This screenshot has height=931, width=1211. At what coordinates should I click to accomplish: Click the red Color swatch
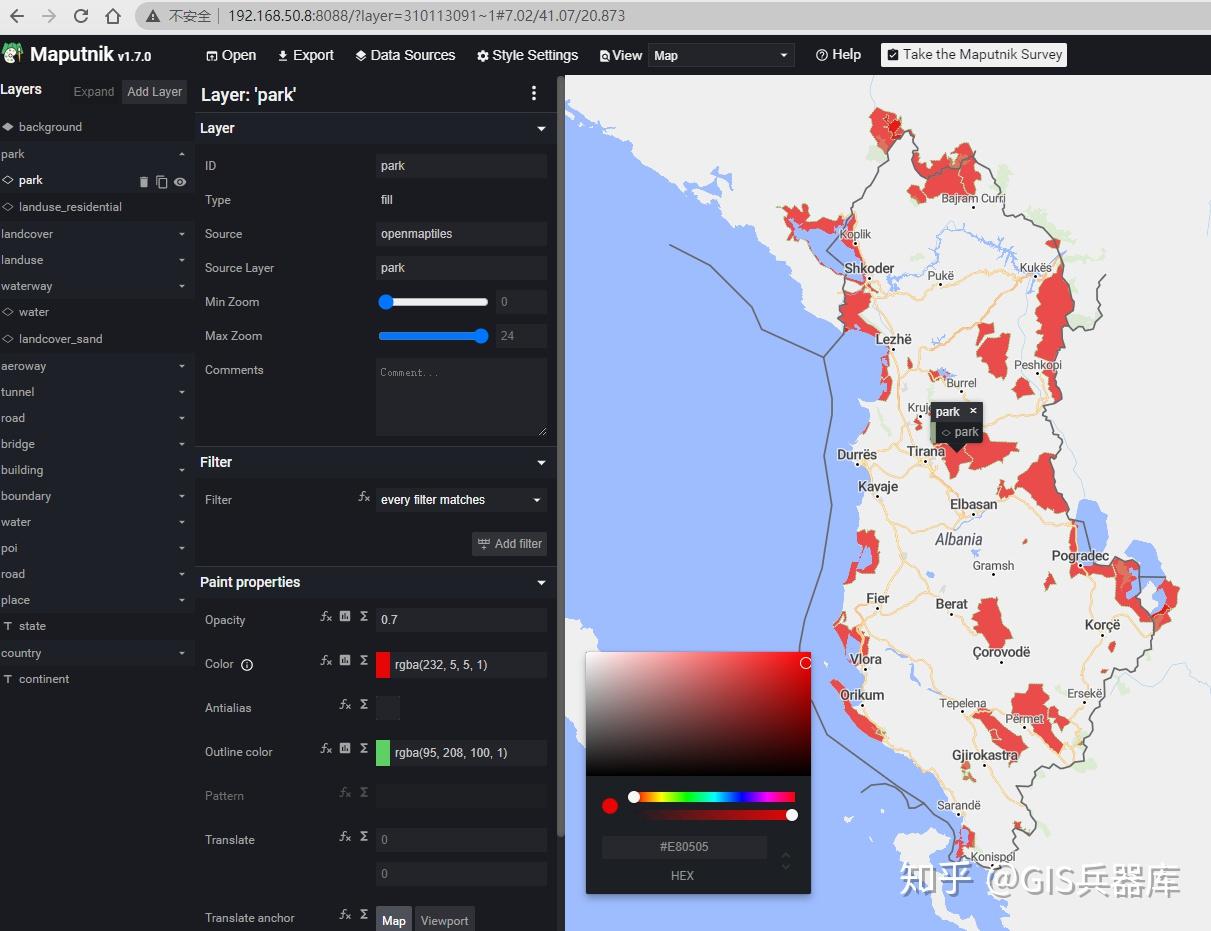pyautogui.click(x=383, y=665)
